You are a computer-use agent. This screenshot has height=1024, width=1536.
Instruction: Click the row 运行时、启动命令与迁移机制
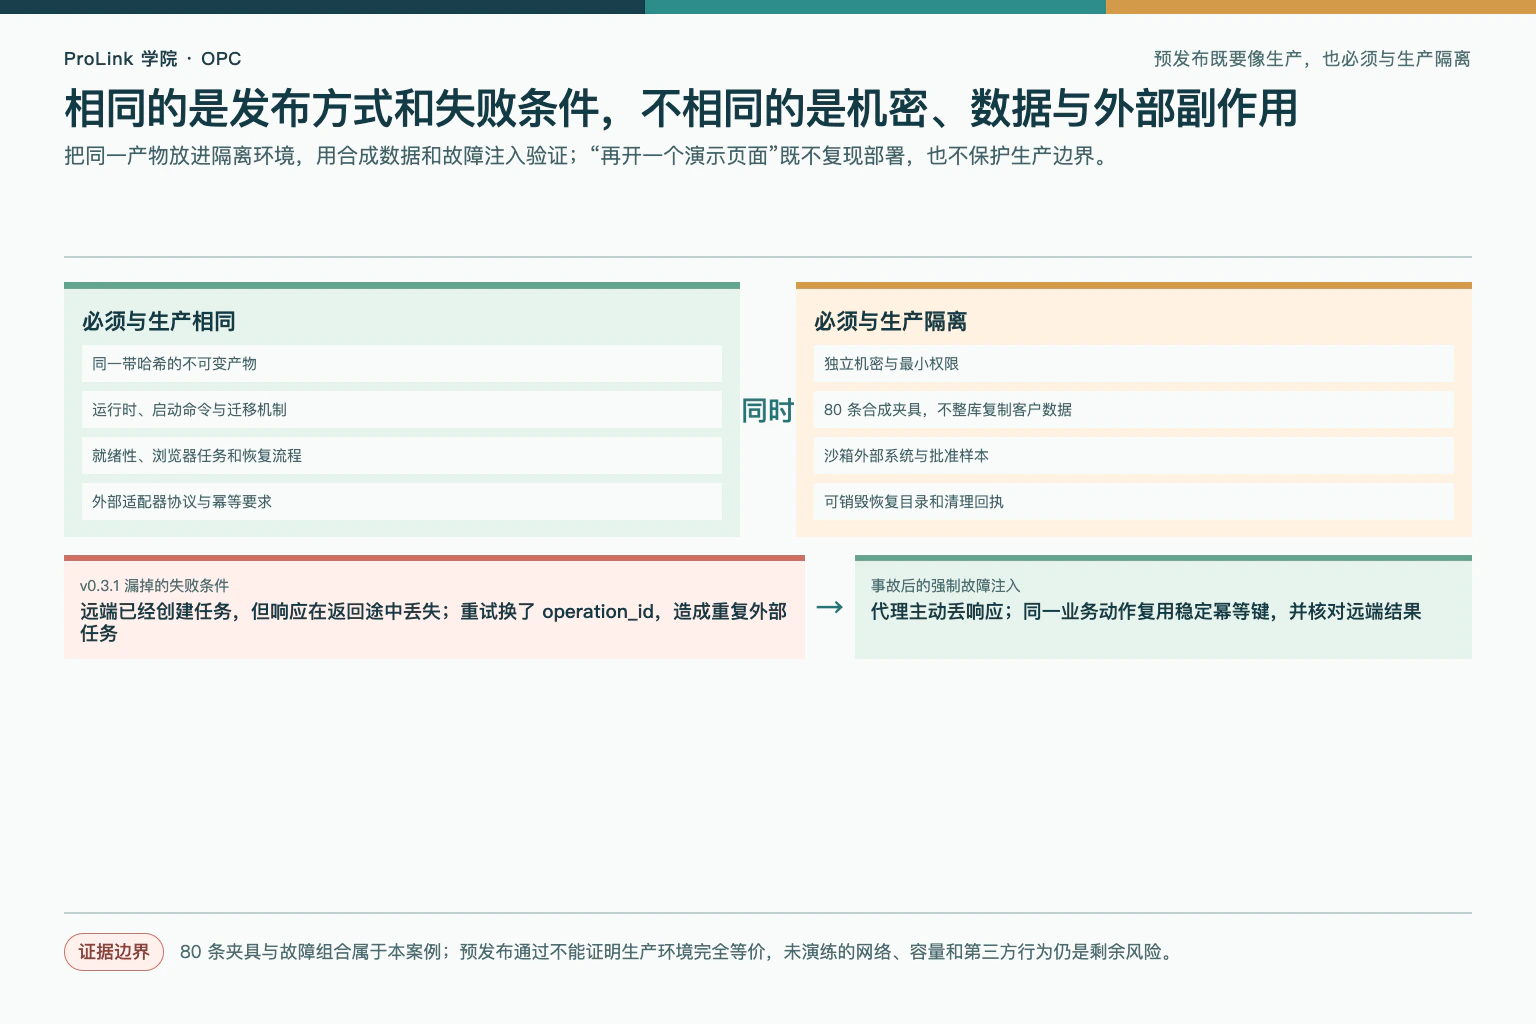click(402, 410)
